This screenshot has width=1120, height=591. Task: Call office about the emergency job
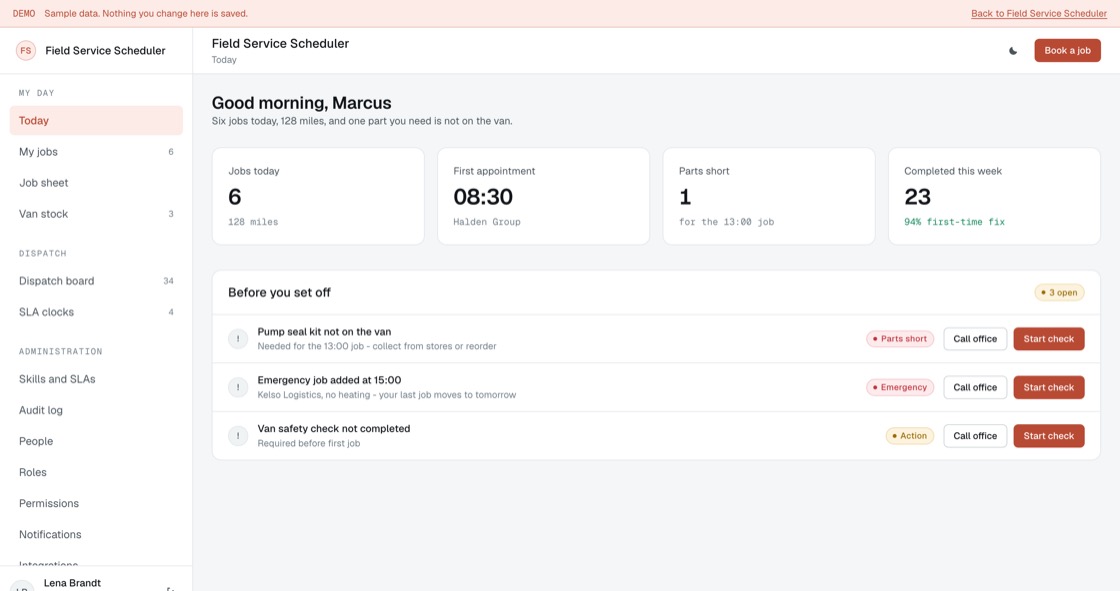(975, 387)
